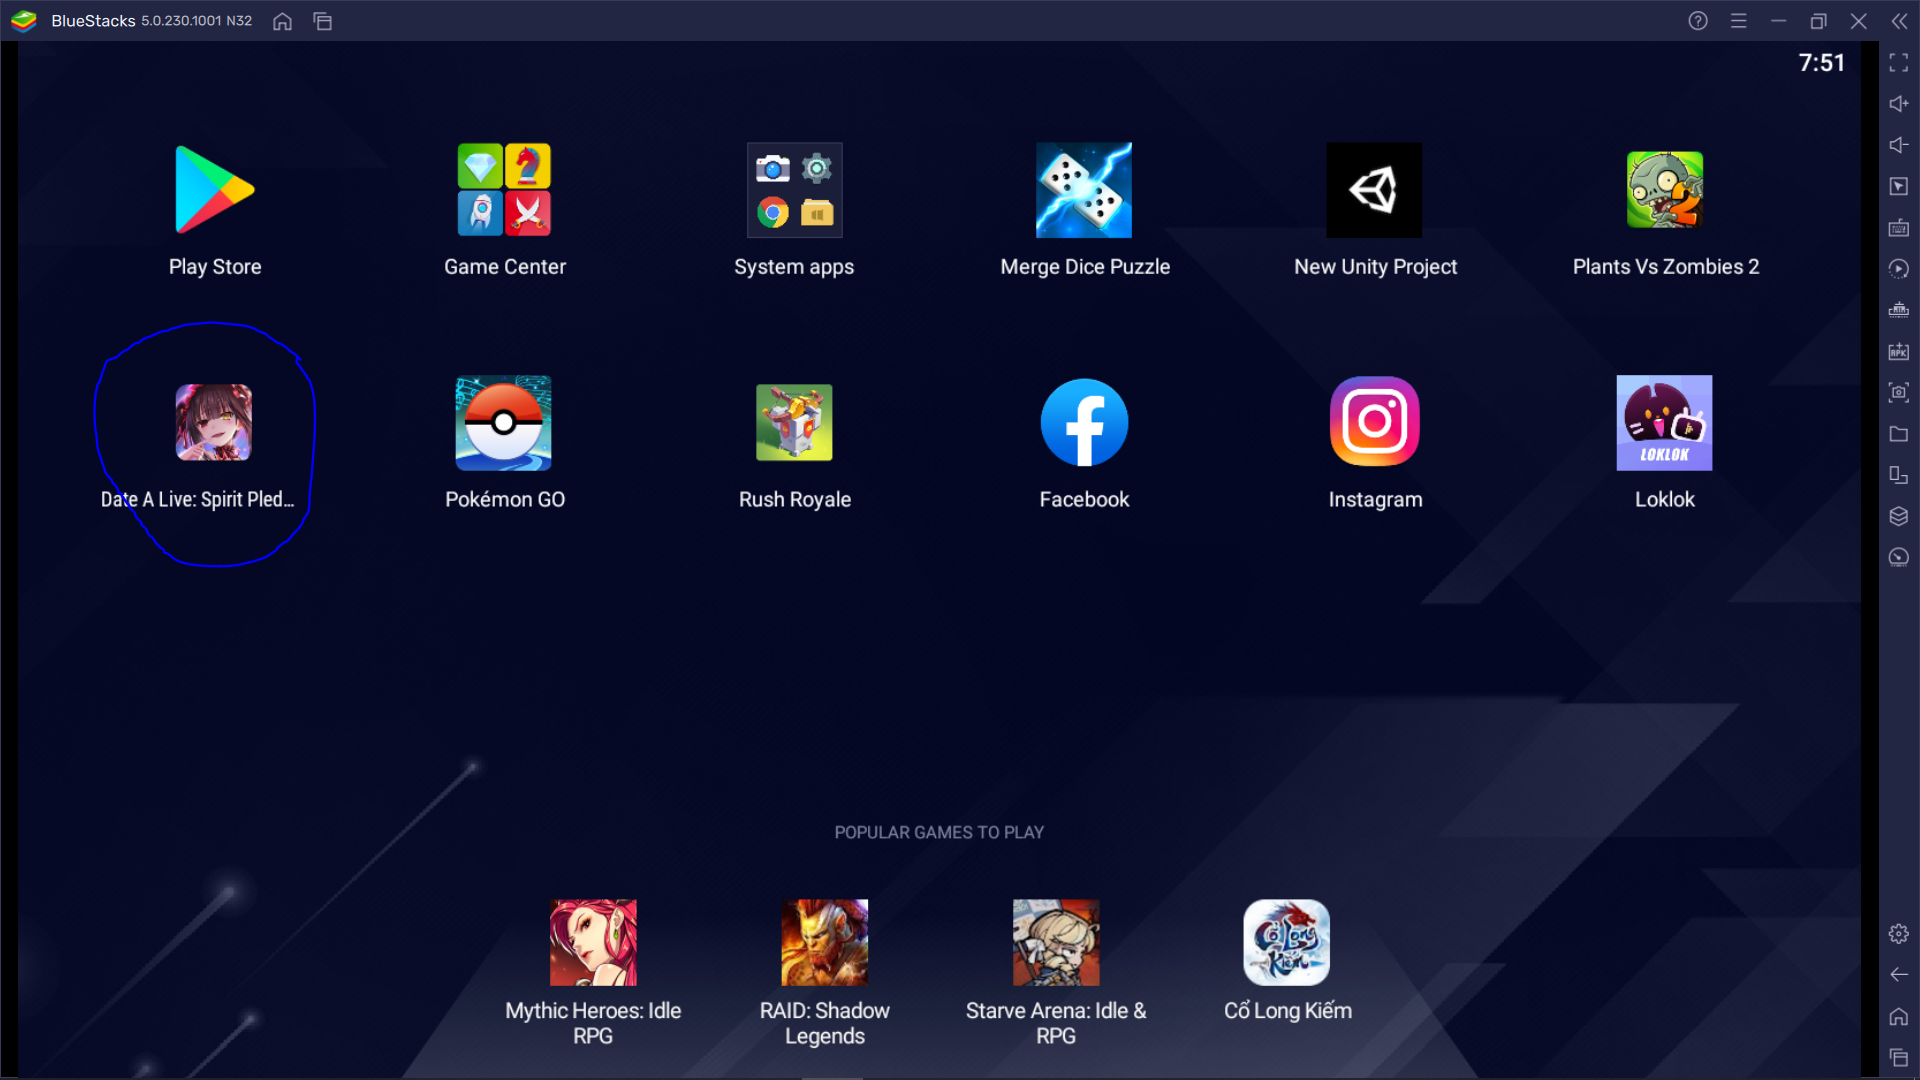Open the System apps folder
Viewport: 1920px width, 1080px height.
[x=794, y=190]
